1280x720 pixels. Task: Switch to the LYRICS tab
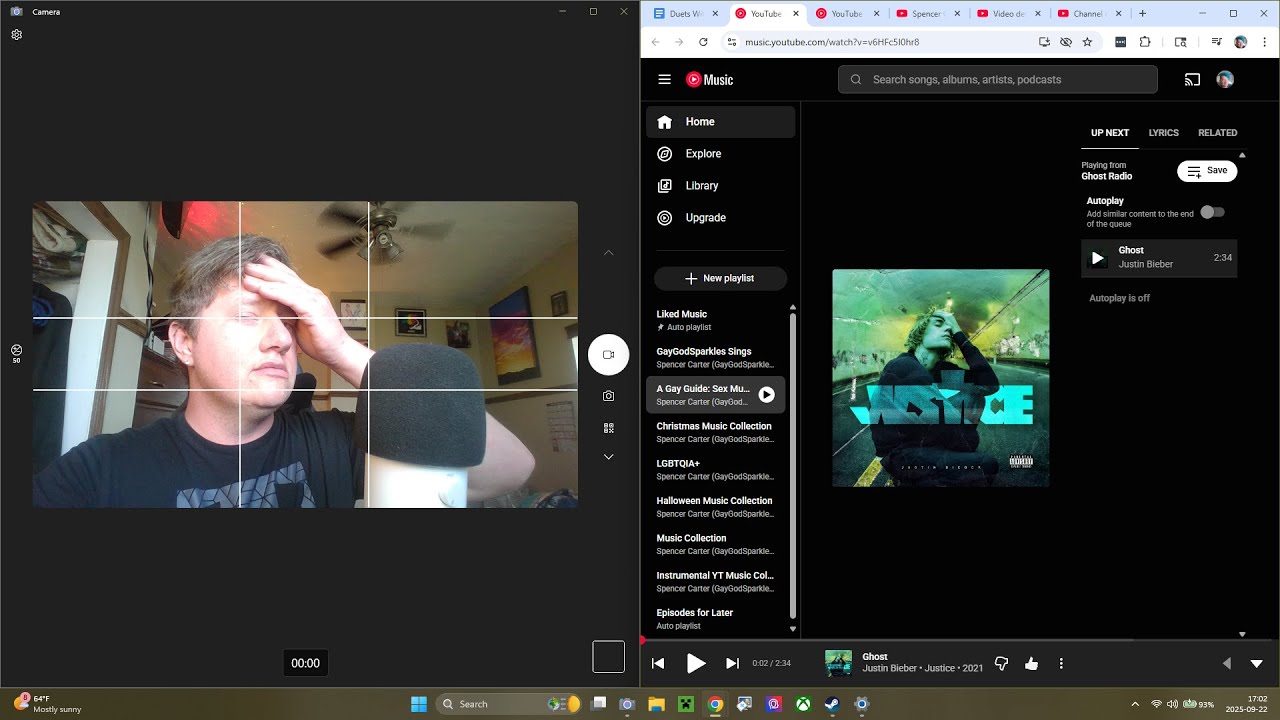tap(1163, 132)
